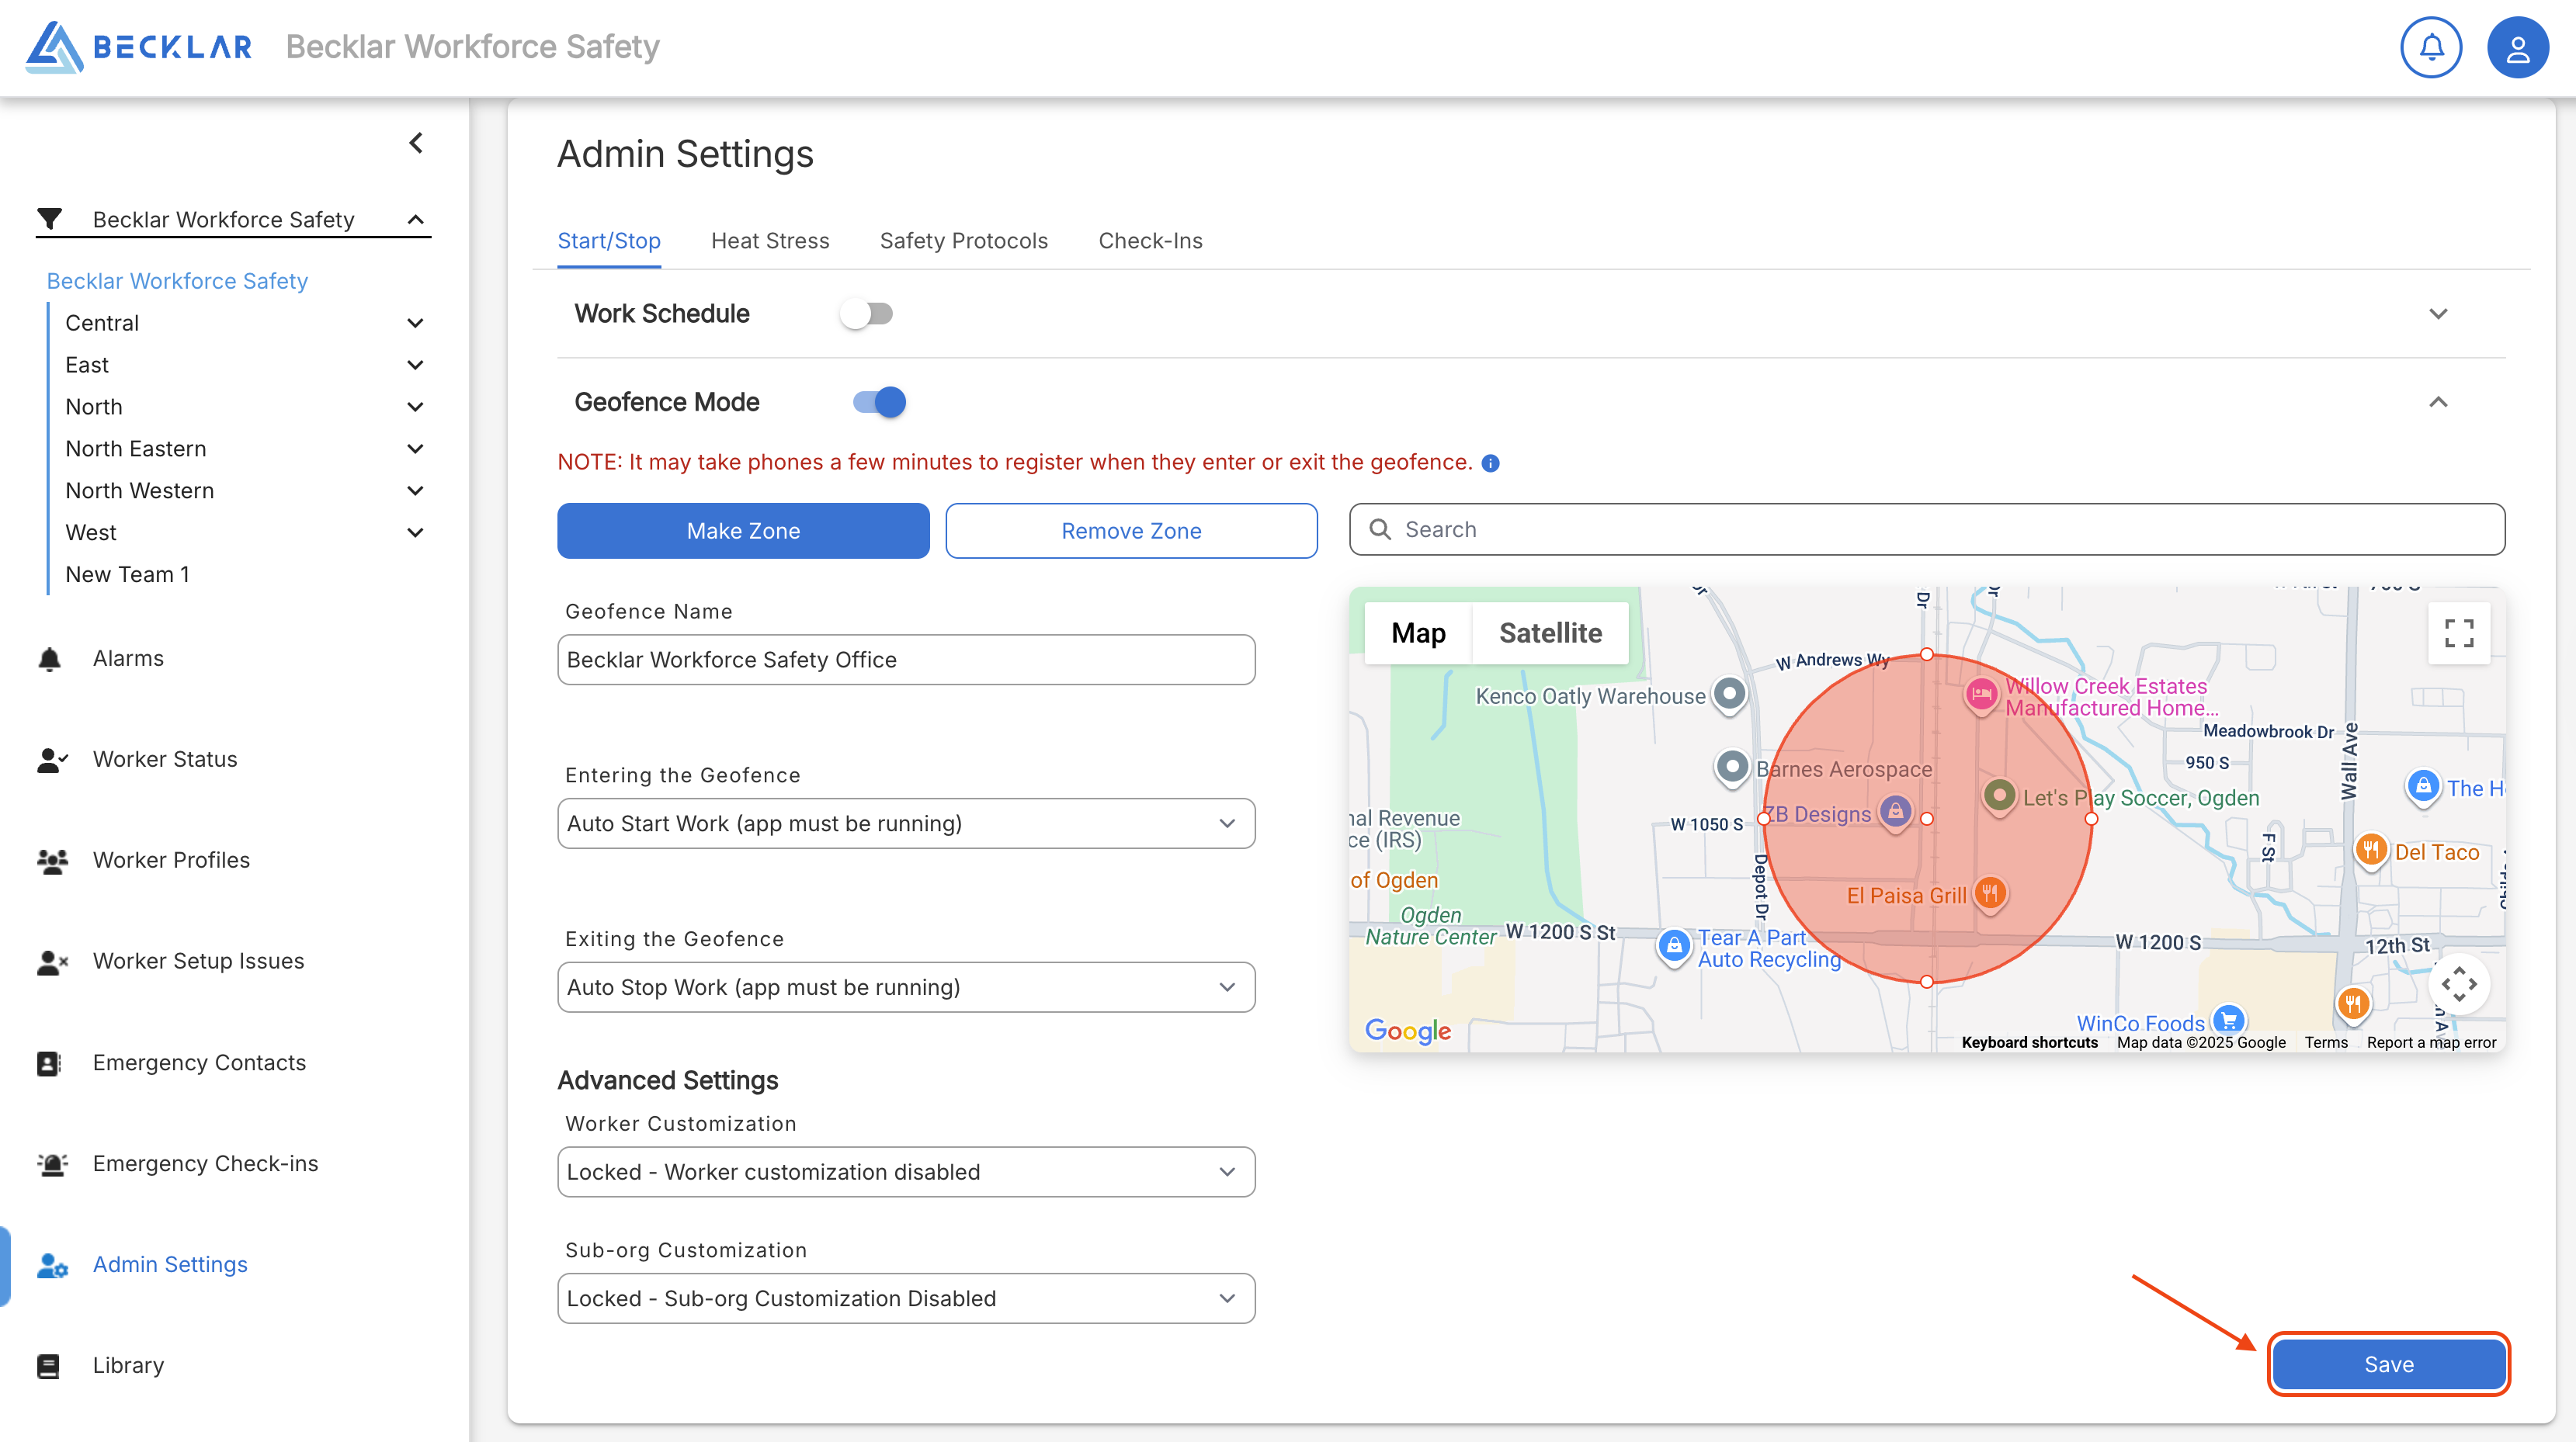This screenshot has height=1442, width=2576.
Task: Toggle the map fullscreen view icon
Action: [x=2458, y=632]
